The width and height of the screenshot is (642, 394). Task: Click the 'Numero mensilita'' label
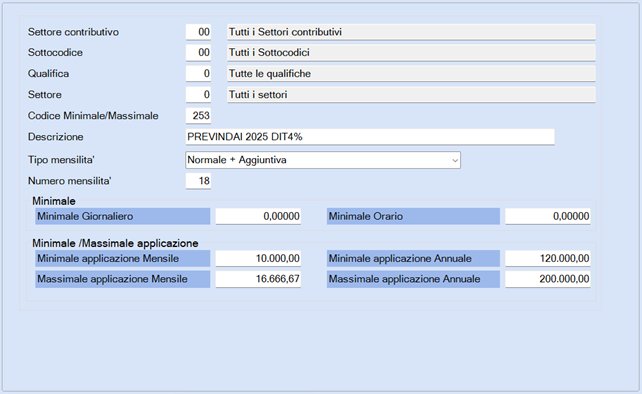[x=70, y=181]
